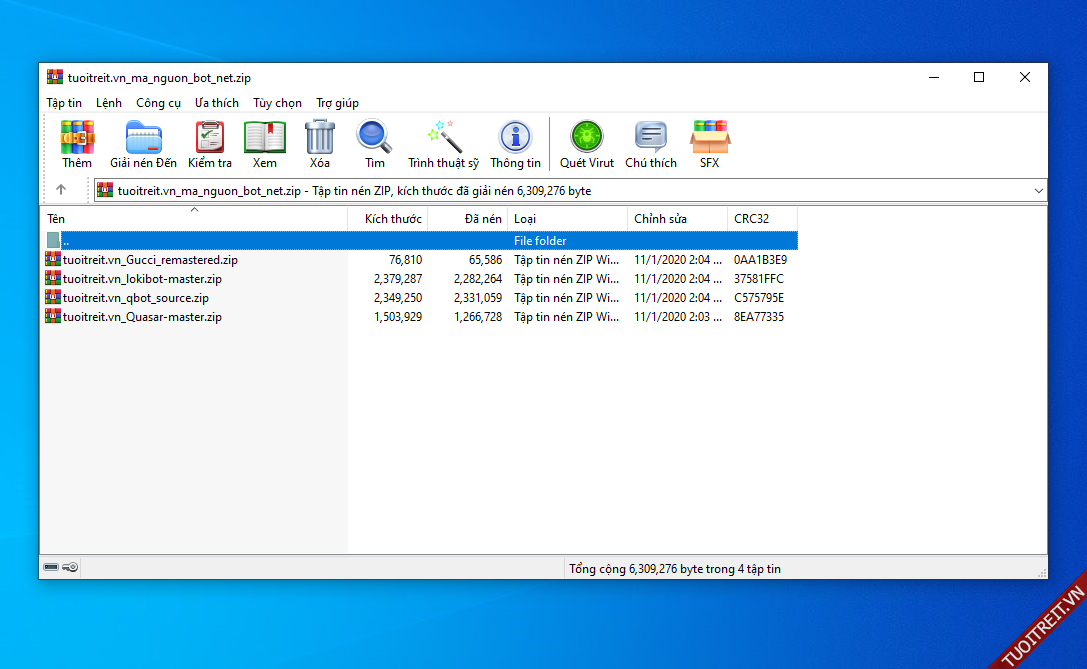Image resolution: width=1087 pixels, height=669 pixels.
Task: Open the Tùy chọn menu
Action: 277,103
